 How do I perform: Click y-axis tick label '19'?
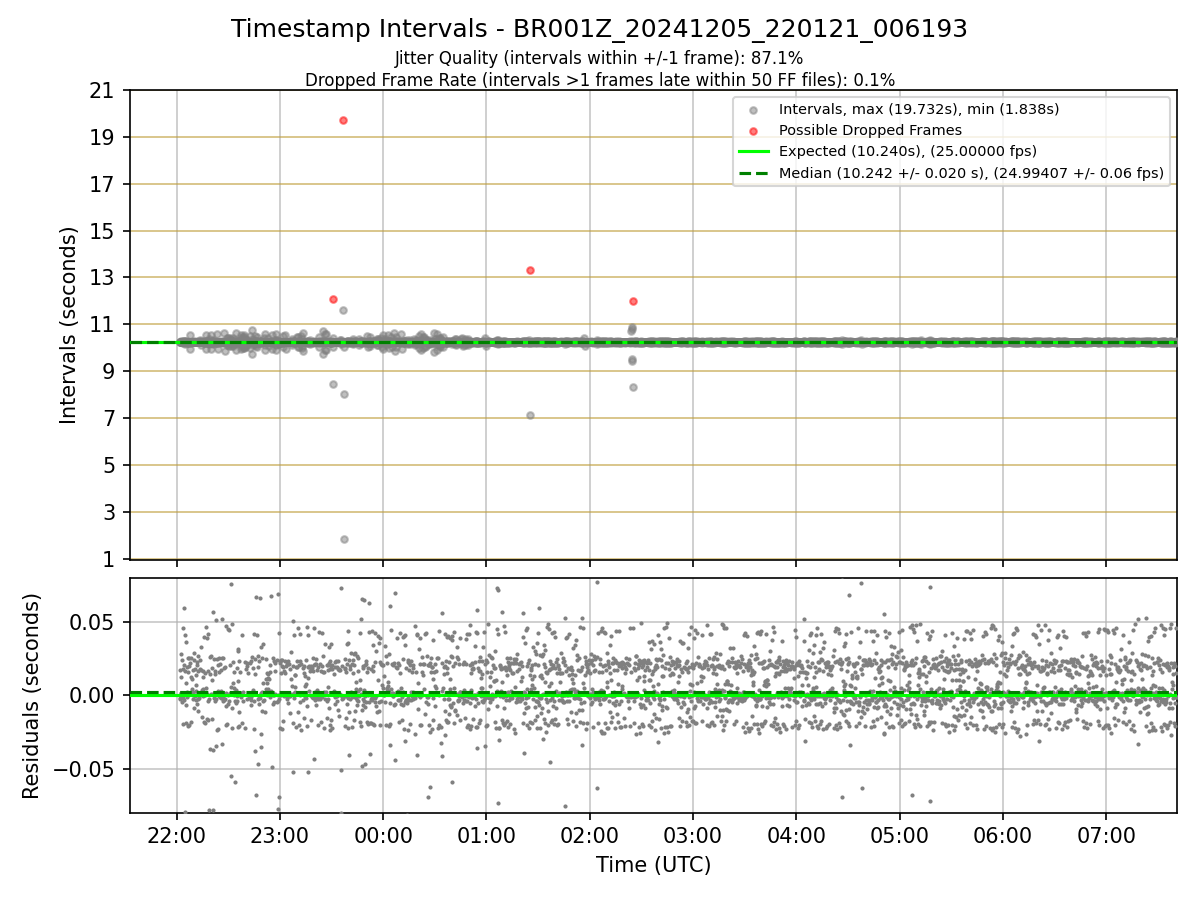101,138
